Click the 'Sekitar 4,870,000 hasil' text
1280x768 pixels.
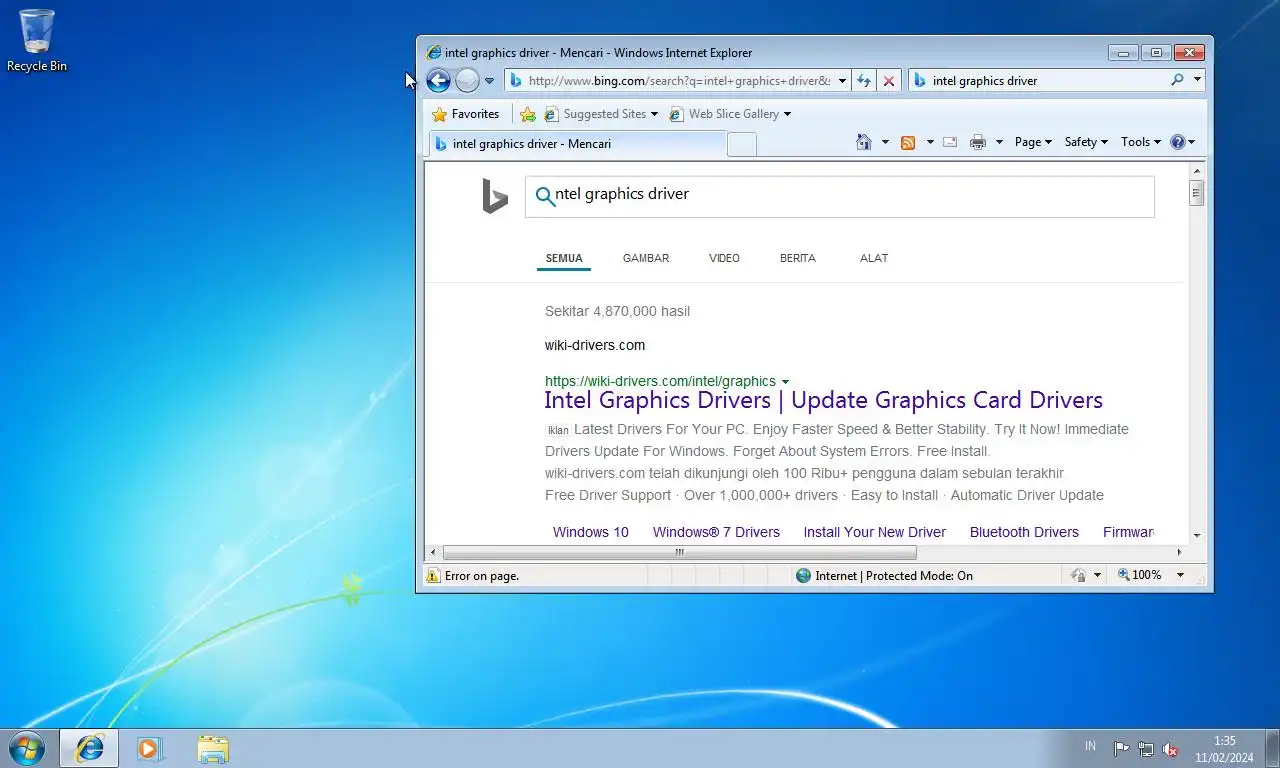(617, 311)
